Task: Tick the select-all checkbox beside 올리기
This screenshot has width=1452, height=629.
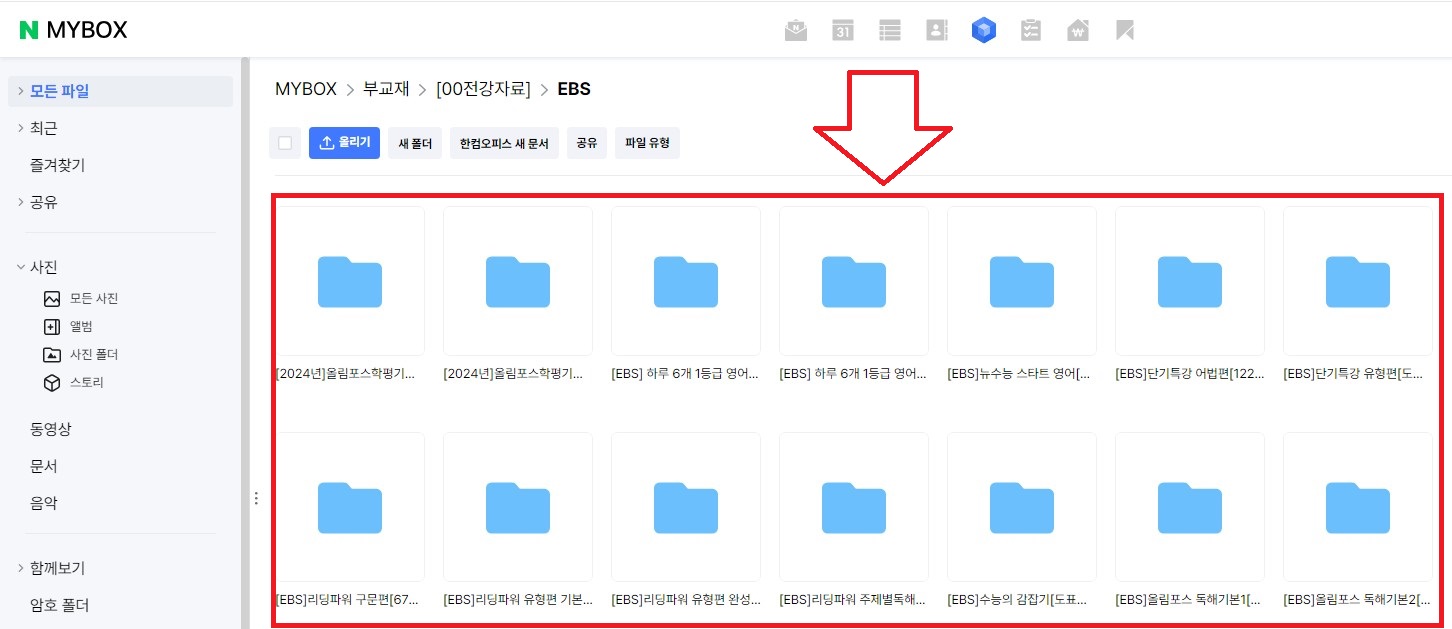Action: point(285,143)
